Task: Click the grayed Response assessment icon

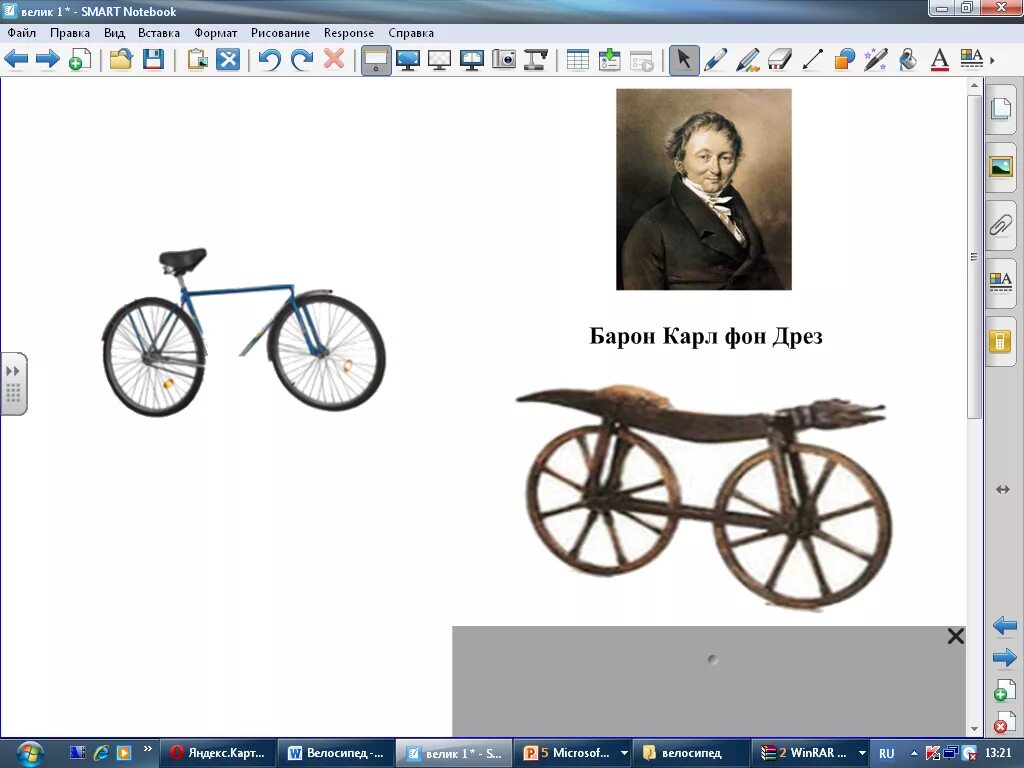Action: [x=642, y=60]
